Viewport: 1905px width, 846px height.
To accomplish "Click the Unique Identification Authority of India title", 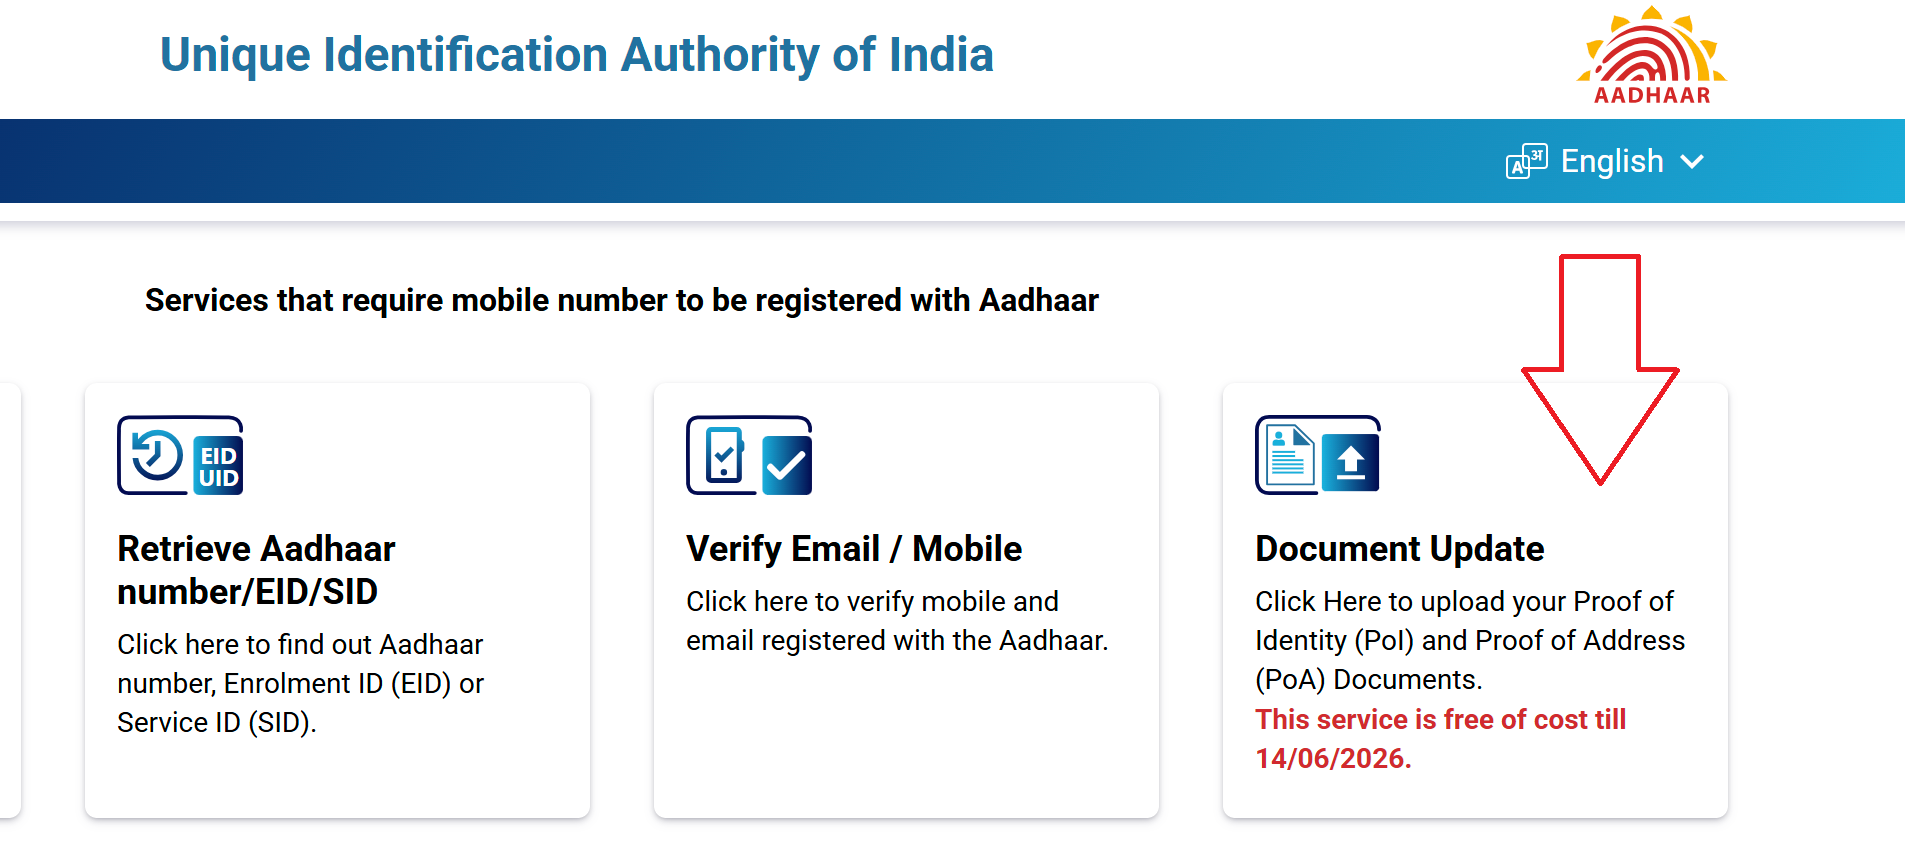I will [x=576, y=55].
